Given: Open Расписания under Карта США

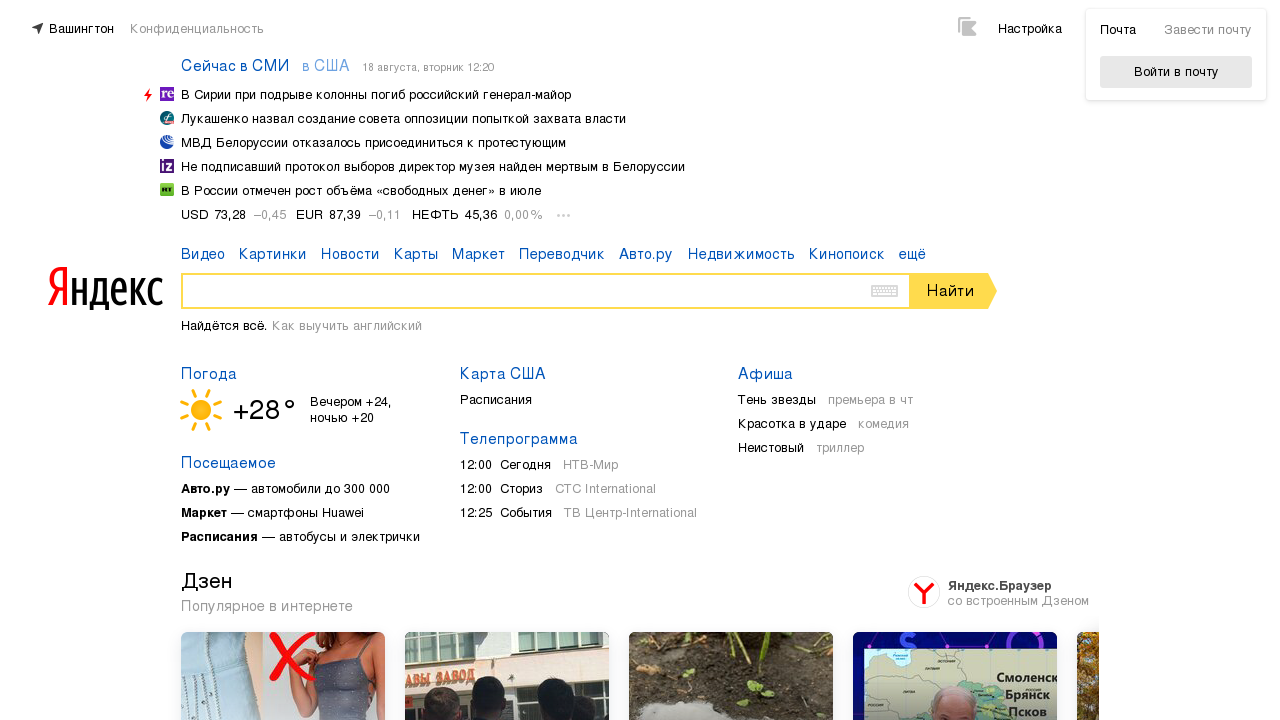Looking at the screenshot, I should [x=496, y=400].
